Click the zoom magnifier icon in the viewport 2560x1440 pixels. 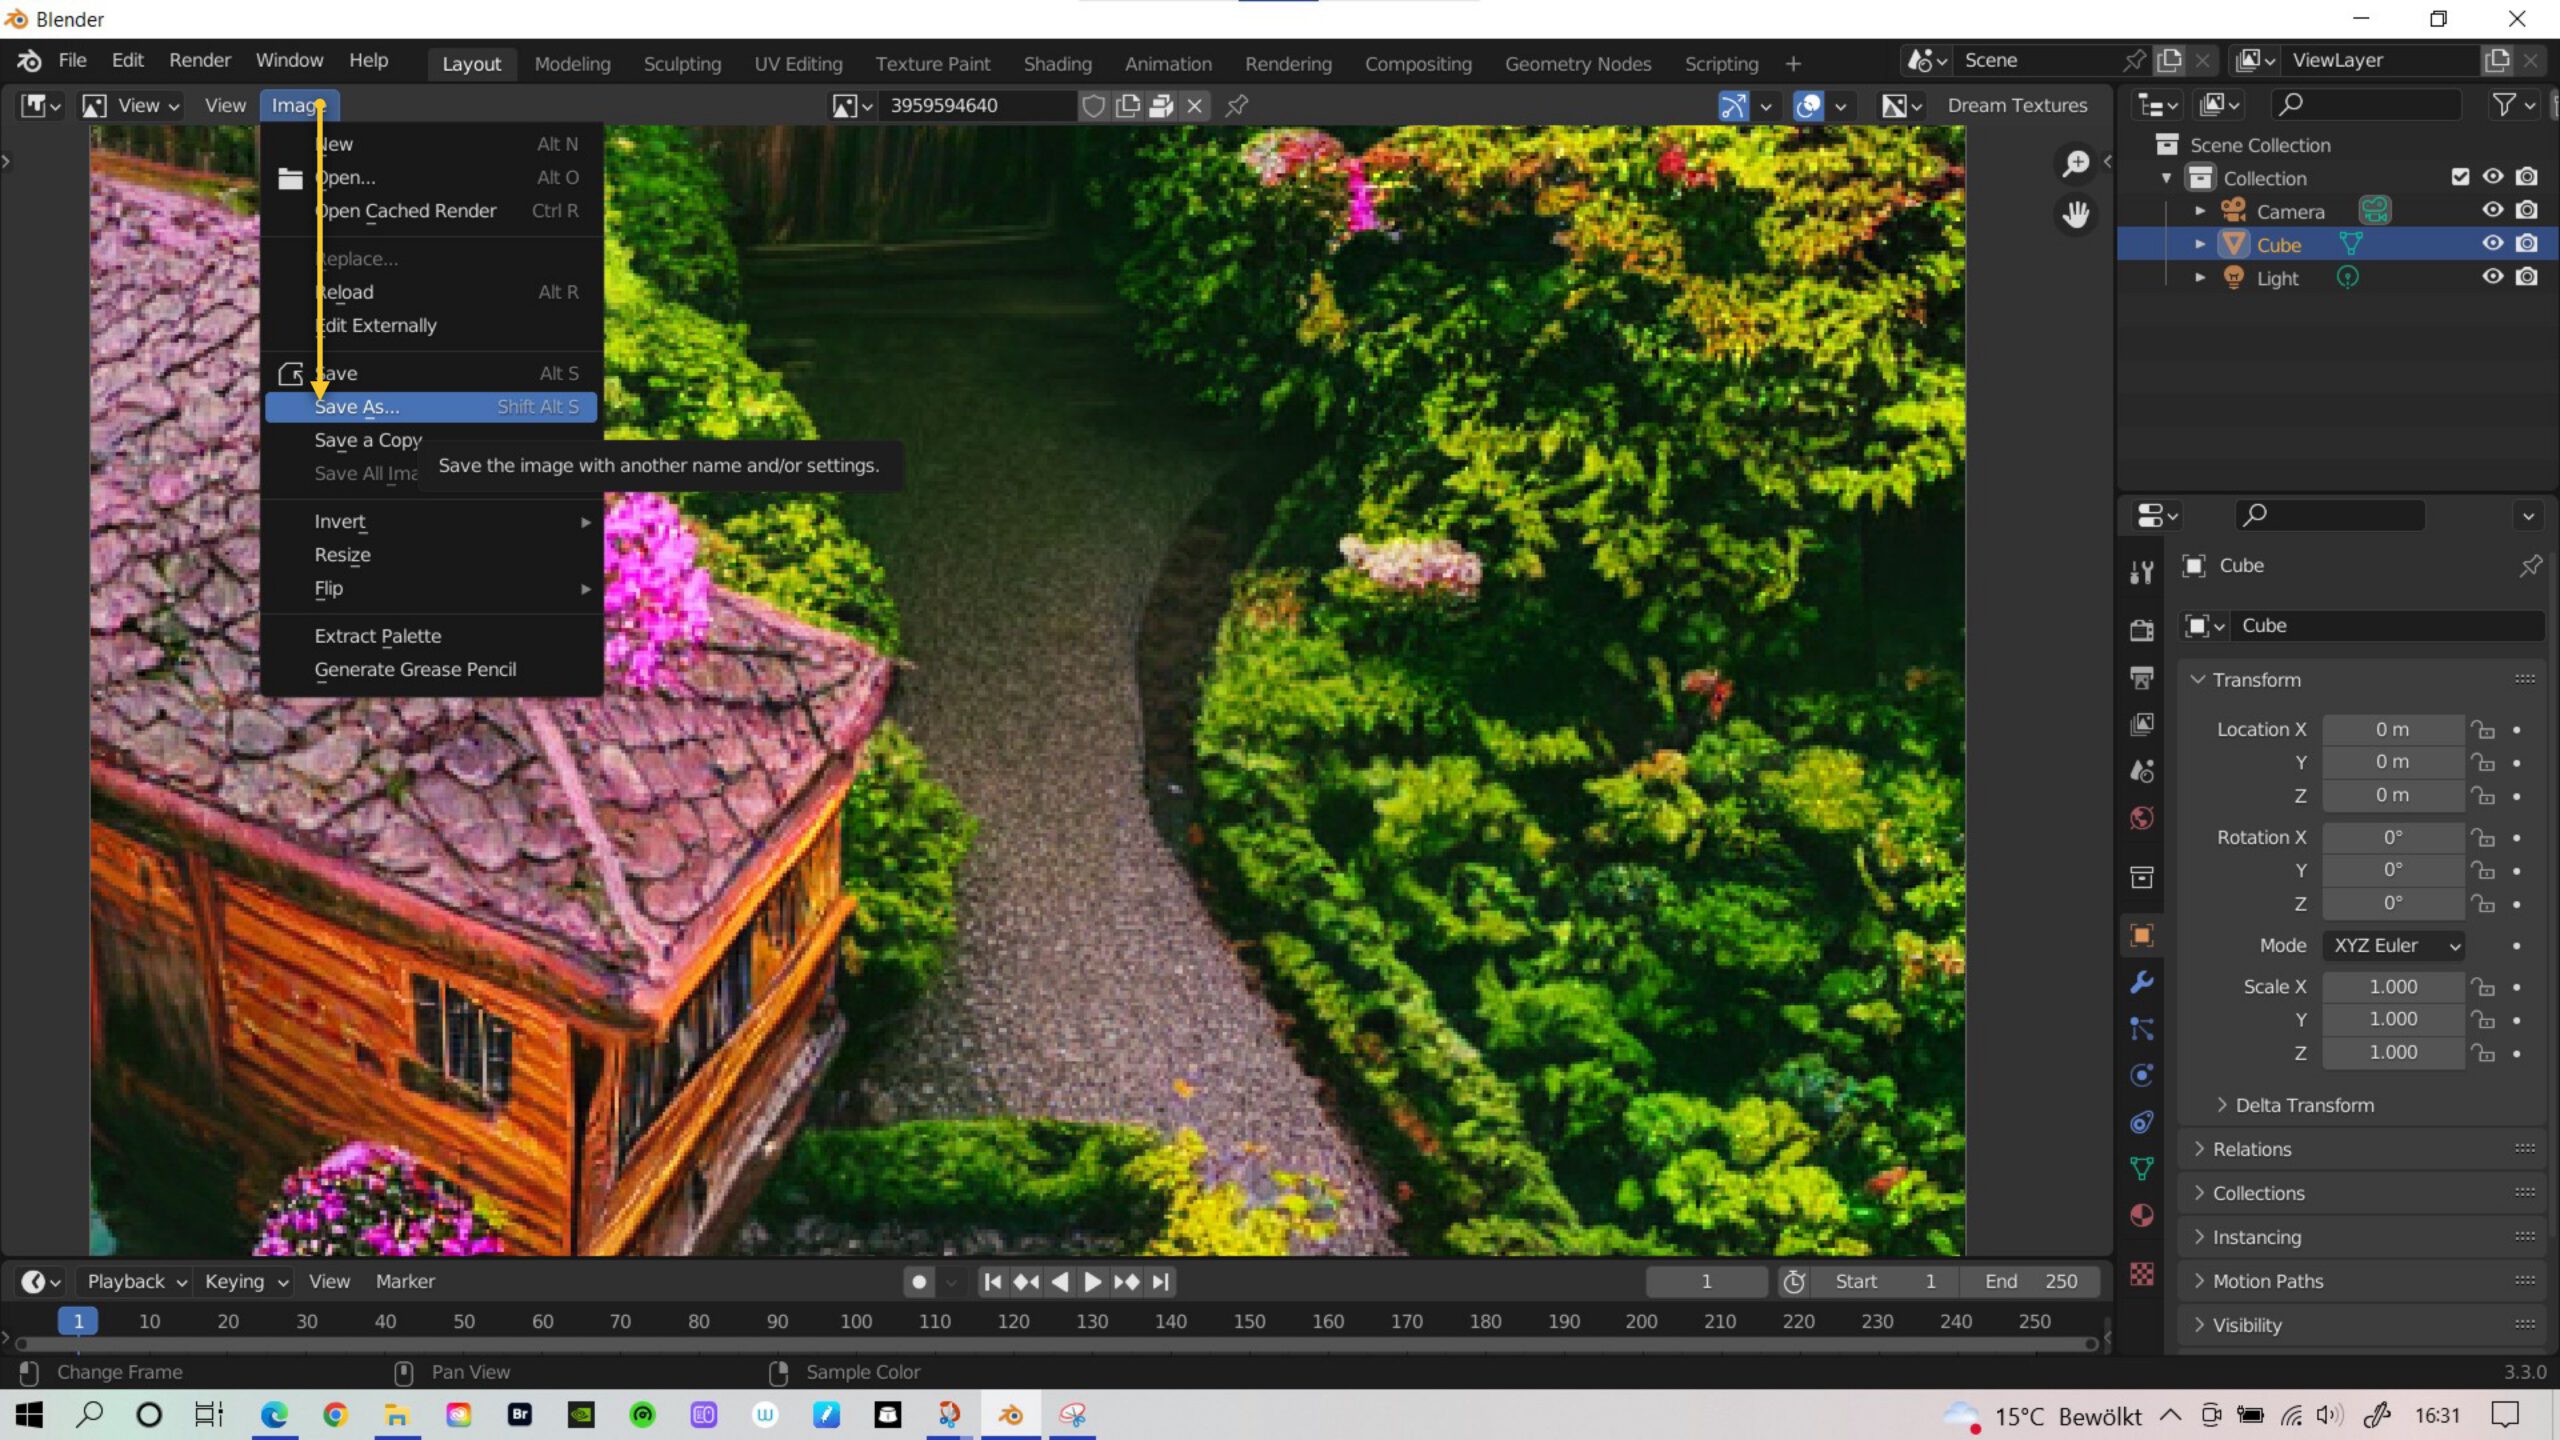(2076, 163)
